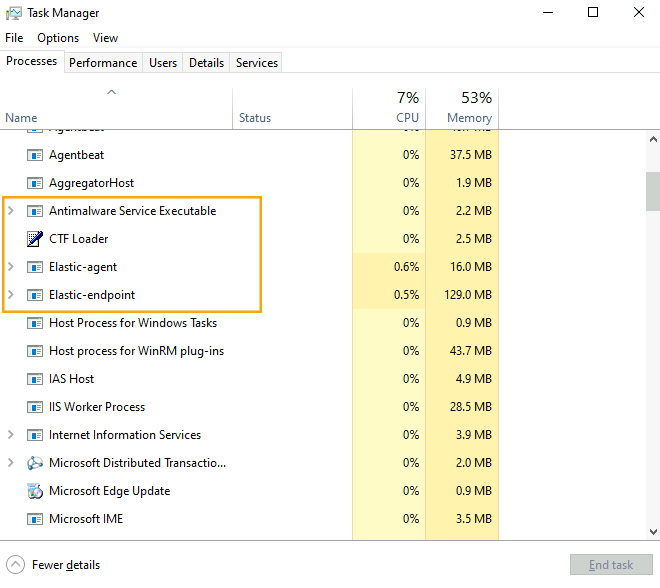Screen dimensions: 660x588
Task: Expand Antimalware Service Executable process group
Action: [11, 211]
